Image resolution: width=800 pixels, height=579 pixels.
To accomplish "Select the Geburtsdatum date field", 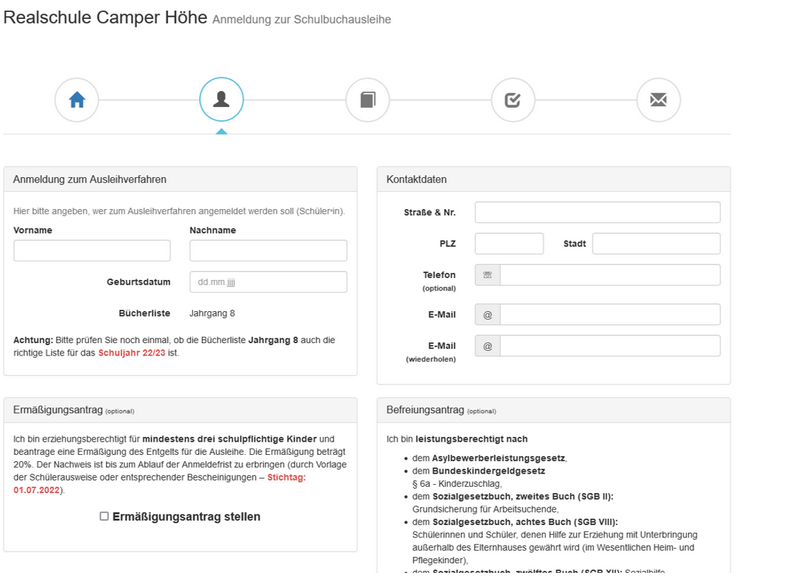I will [268, 282].
